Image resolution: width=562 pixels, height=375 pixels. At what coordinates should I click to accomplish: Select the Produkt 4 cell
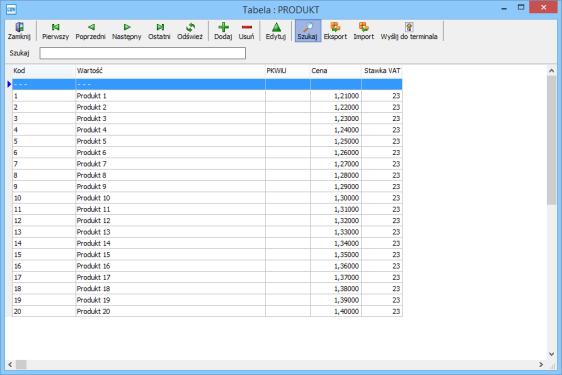click(x=170, y=130)
